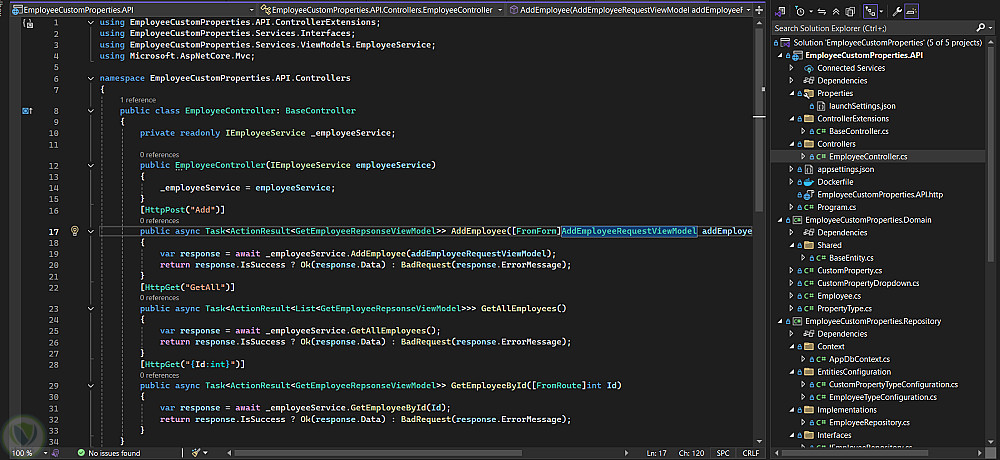Sync with Active Document in Solution Explorer
1000x460 pixels.
pos(822,11)
